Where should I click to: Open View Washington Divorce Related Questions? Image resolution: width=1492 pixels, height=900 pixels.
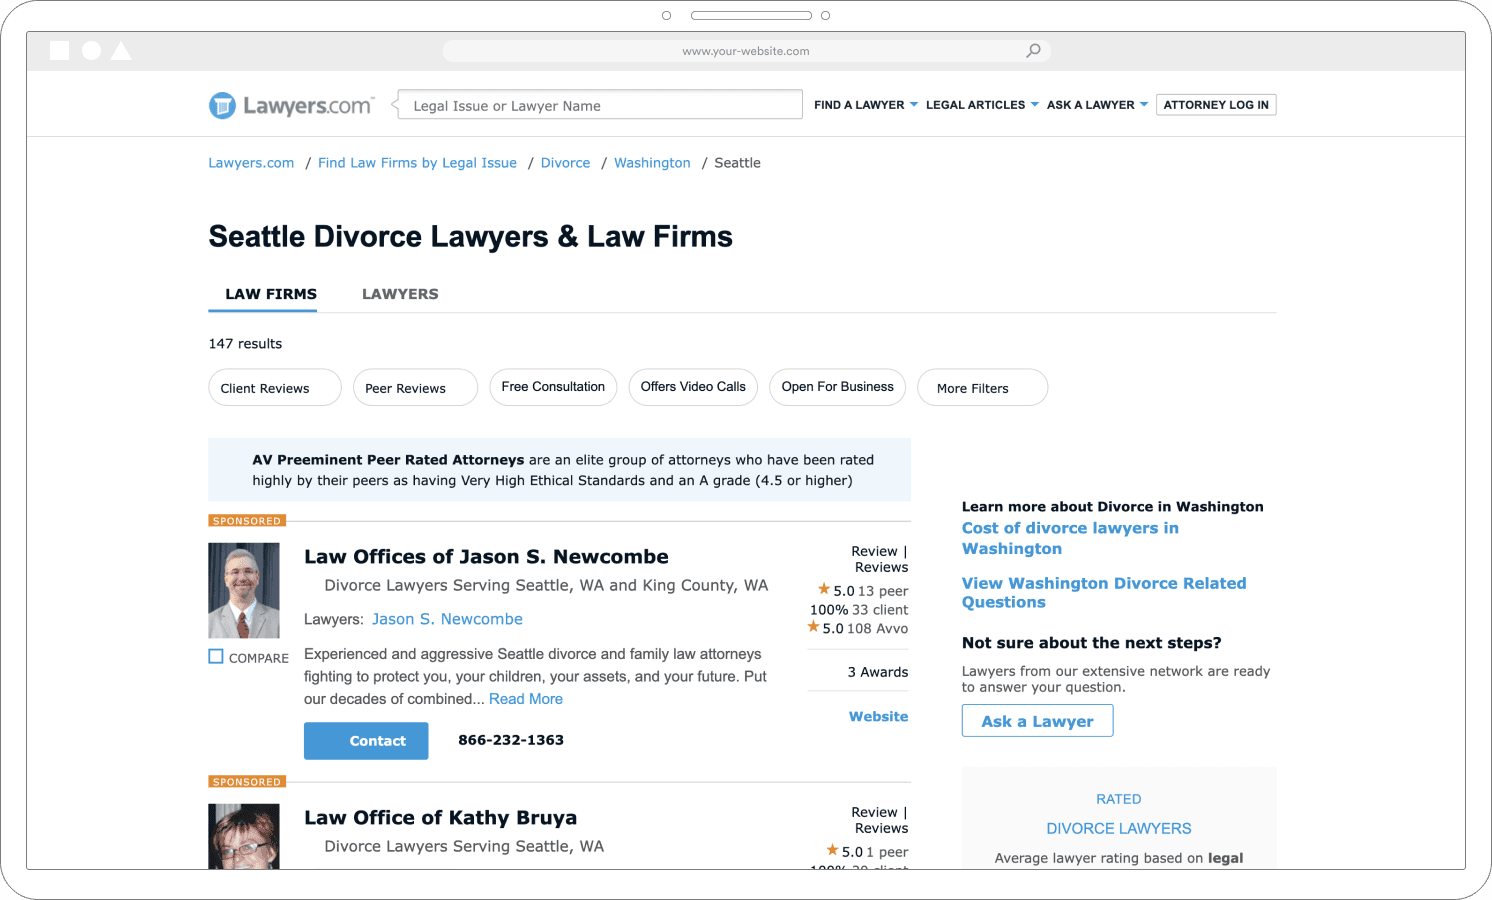(1104, 592)
